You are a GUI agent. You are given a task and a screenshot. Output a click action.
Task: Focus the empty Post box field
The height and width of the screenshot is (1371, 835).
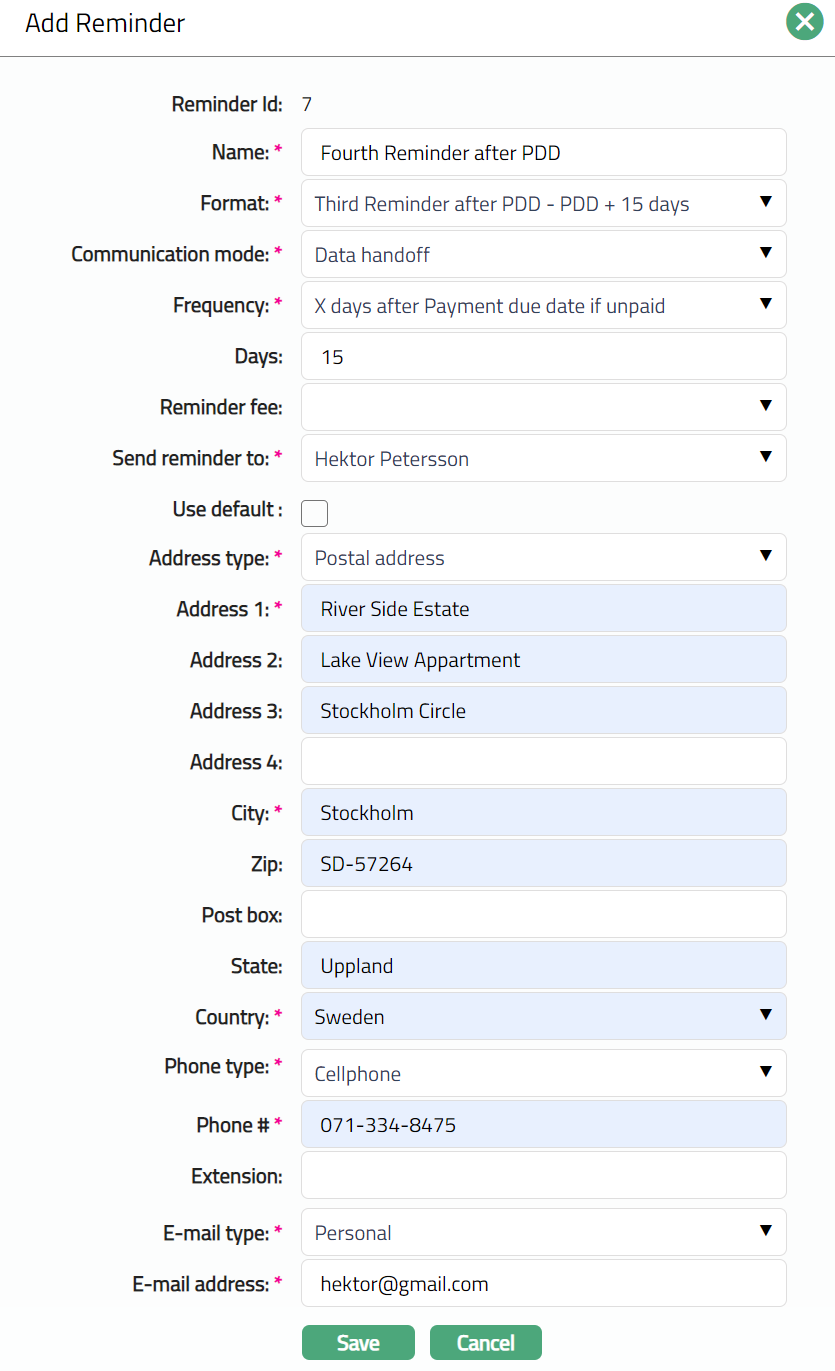pos(543,914)
